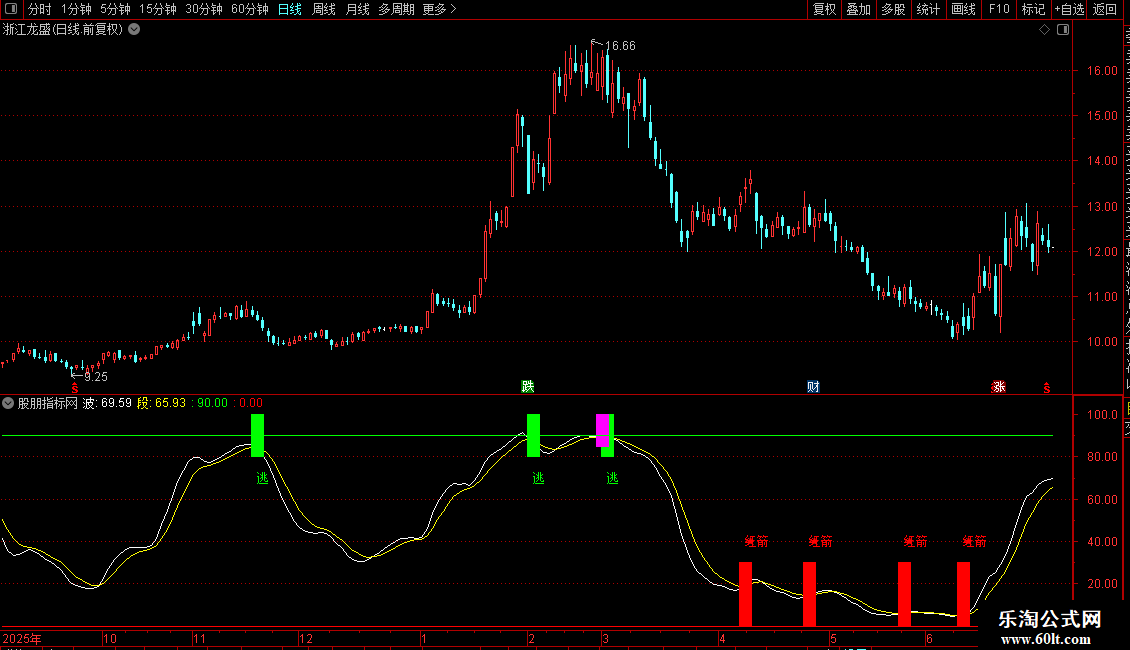The height and width of the screenshot is (650, 1130).
Task: Select the 5分钟 period
Action: tap(115, 9)
